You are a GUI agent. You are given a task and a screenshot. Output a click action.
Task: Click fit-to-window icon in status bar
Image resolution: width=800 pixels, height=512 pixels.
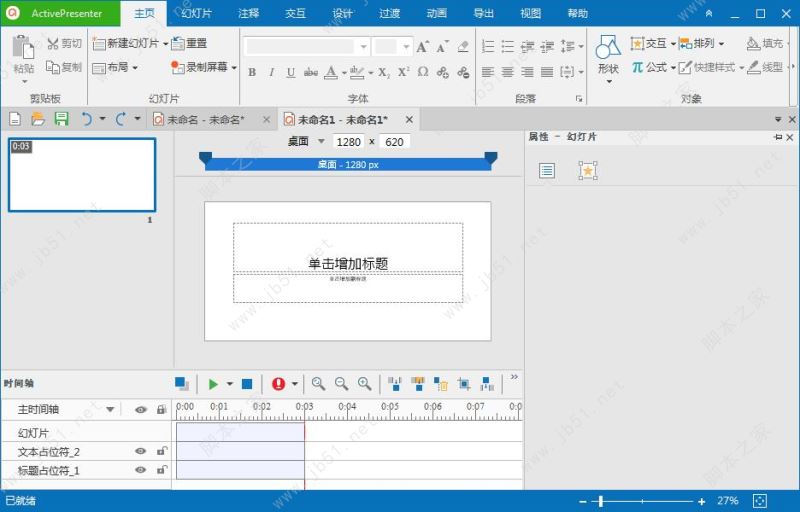point(760,501)
